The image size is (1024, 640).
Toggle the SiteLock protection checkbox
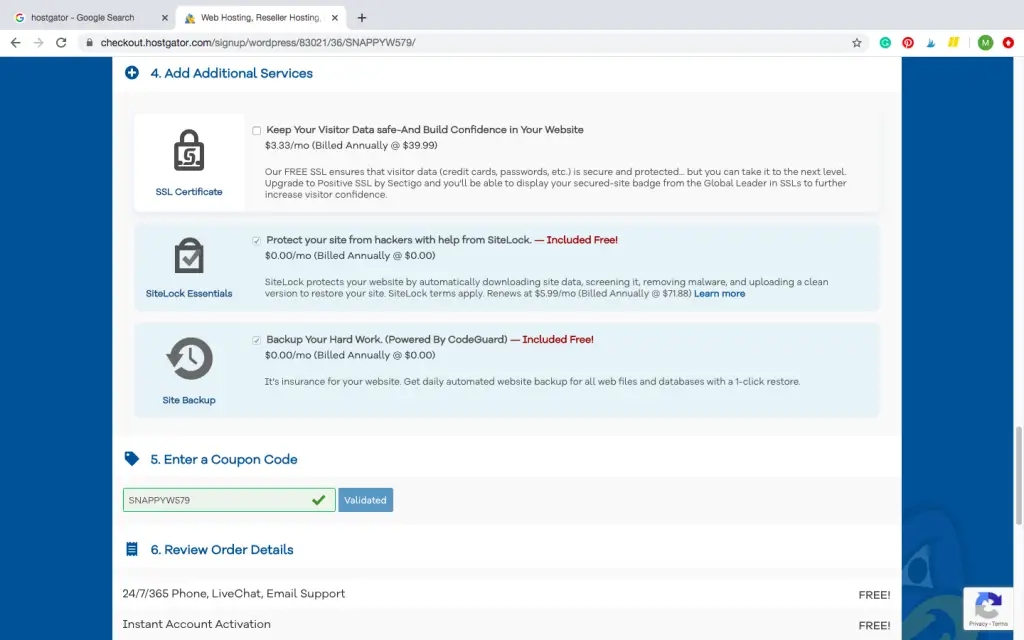pos(257,240)
